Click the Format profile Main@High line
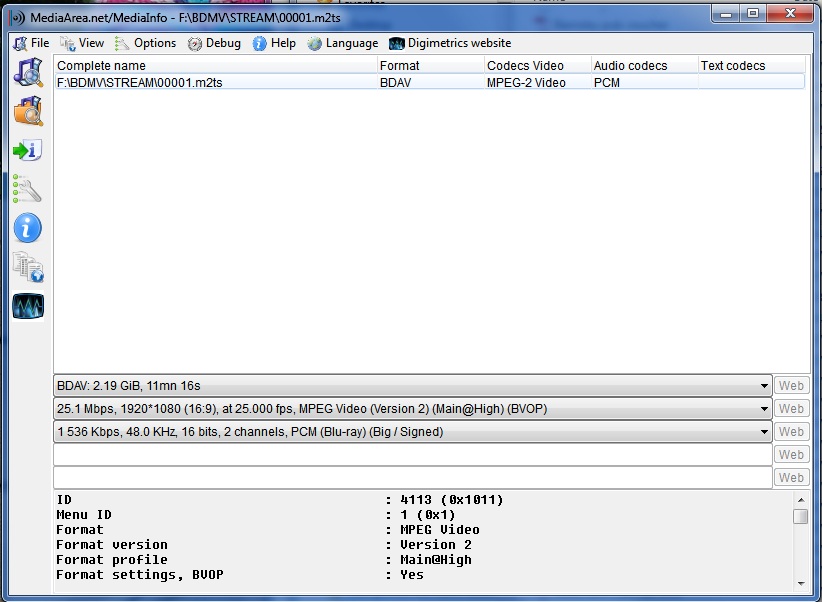The height and width of the screenshot is (602, 822). point(264,560)
